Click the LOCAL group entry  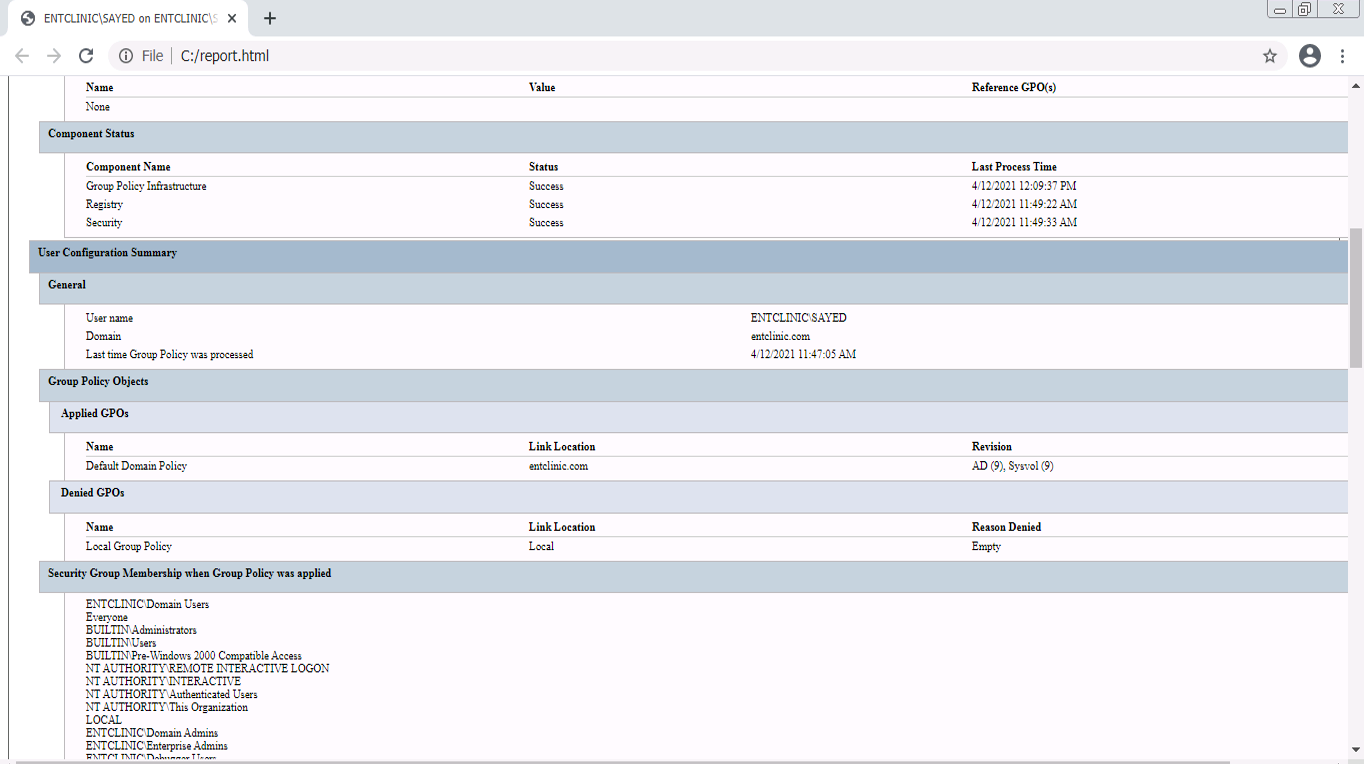click(104, 720)
